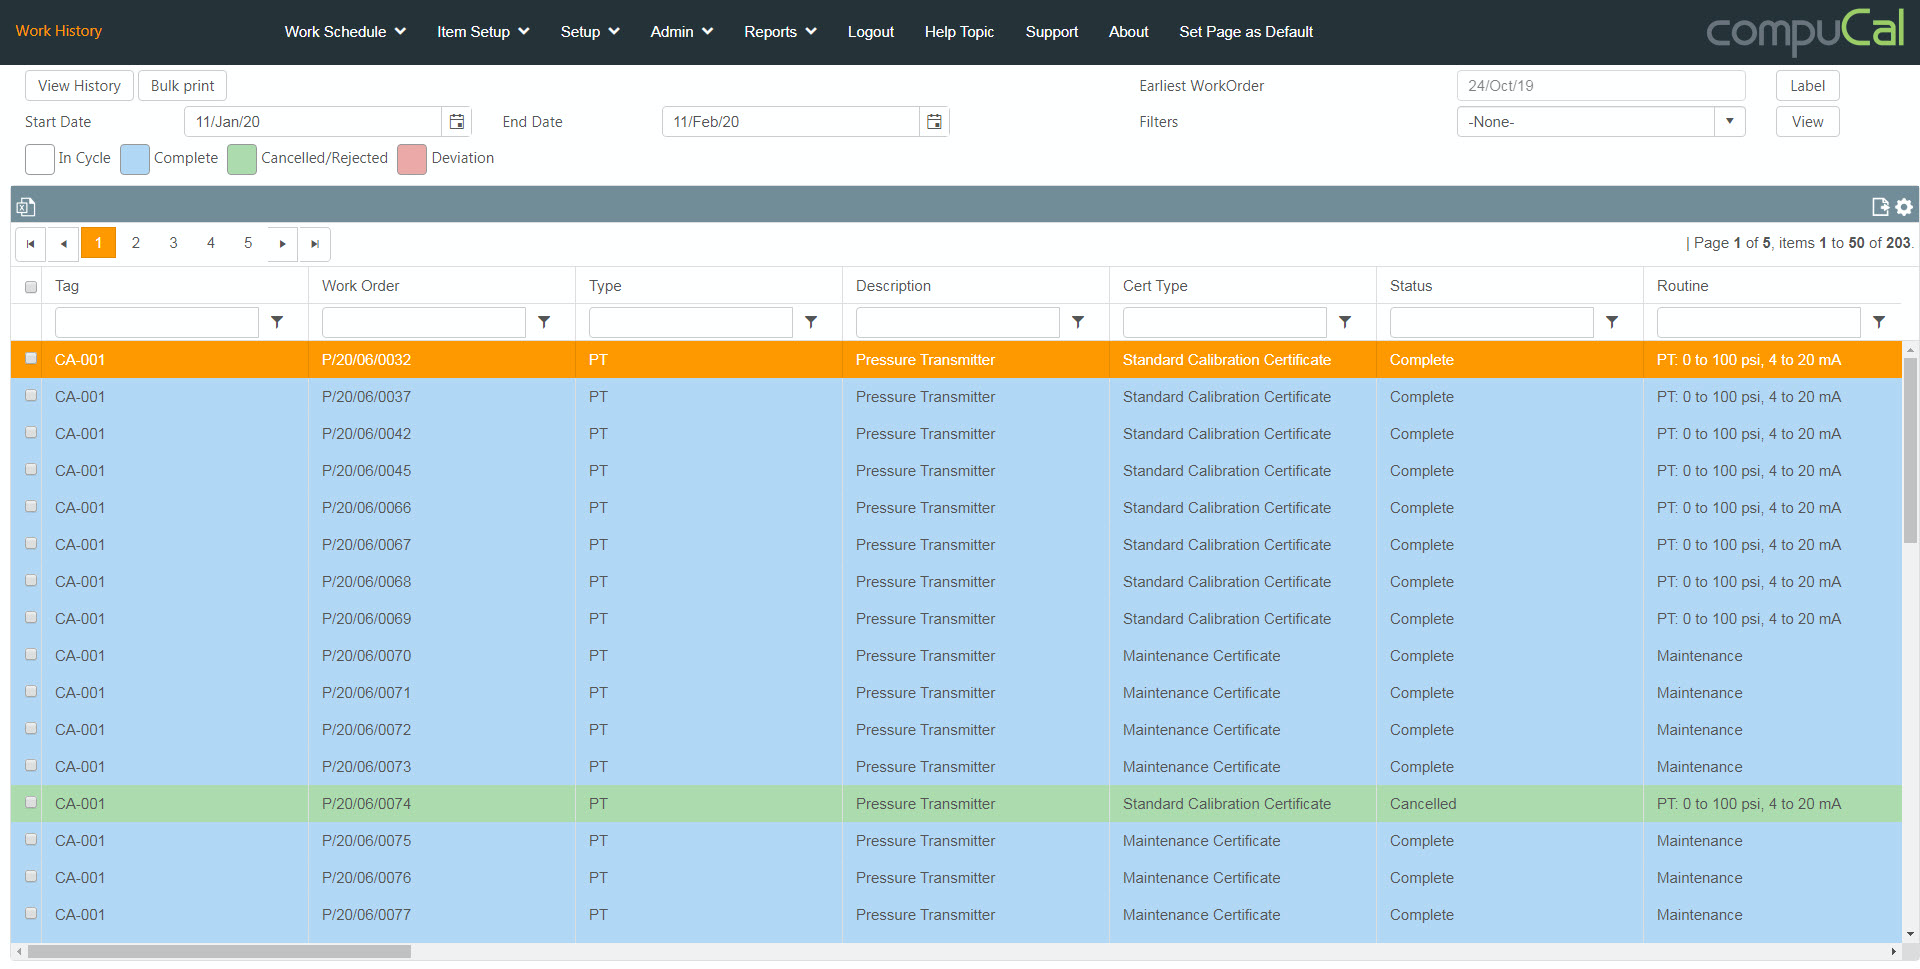This screenshot has height=969, width=1920.
Task: Click the export document icon in grid header
Action: (x=1880, y=207)
